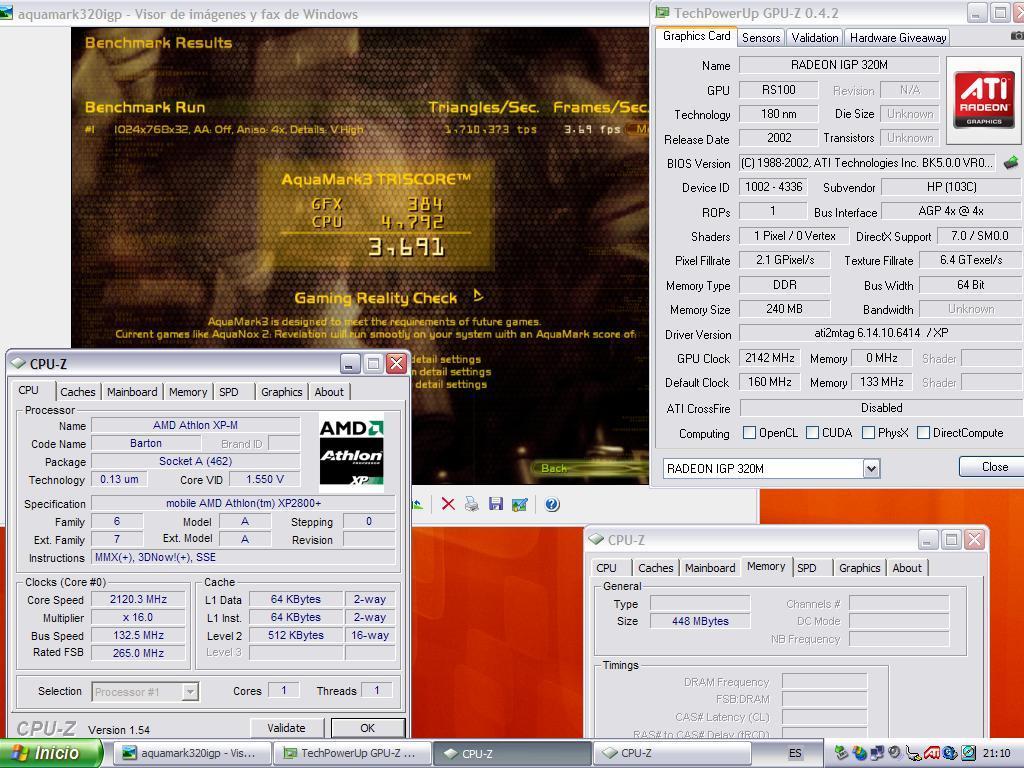
Task: Click the ES language indicator on taskbar
Action: [795, 753]
